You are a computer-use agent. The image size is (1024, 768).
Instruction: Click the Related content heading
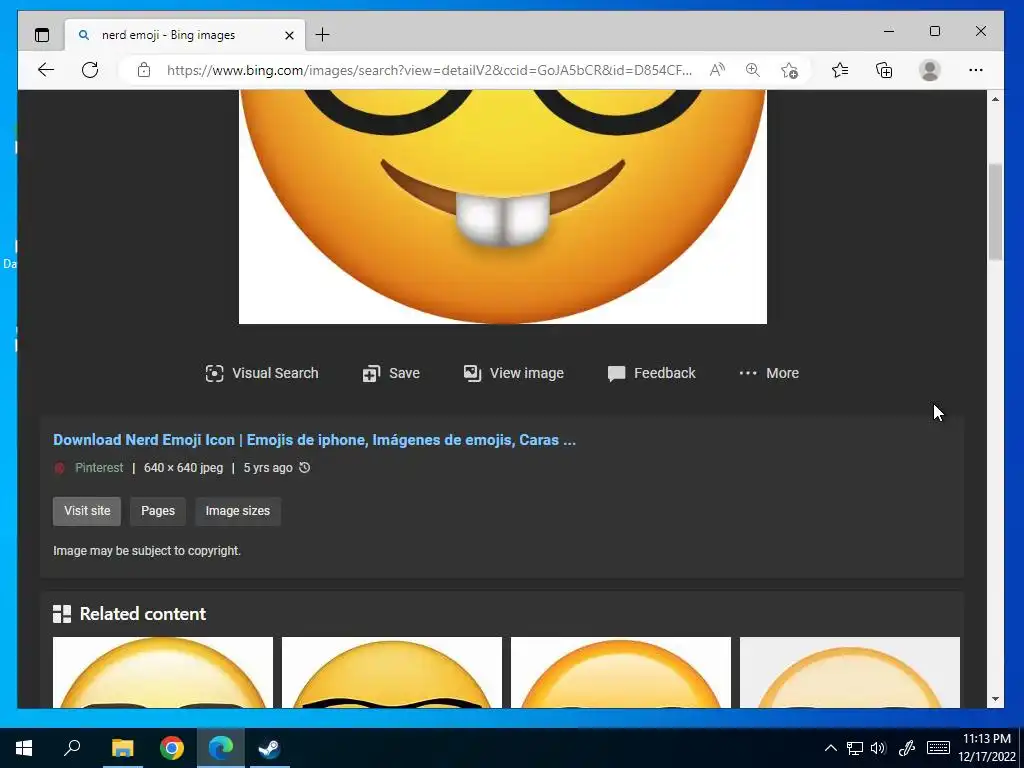(142, 614)
